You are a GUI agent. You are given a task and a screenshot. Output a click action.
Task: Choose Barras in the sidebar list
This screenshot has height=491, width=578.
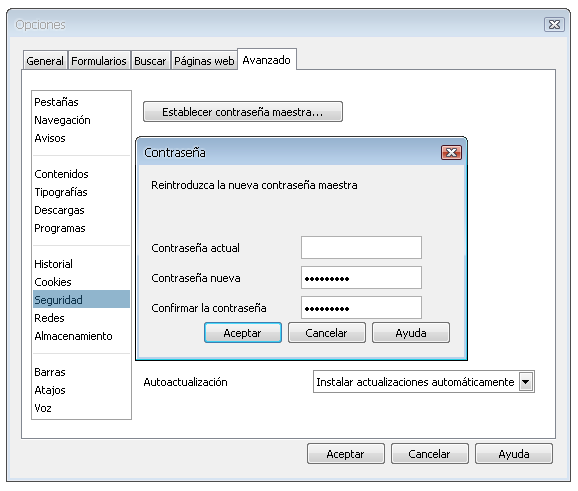81,372
